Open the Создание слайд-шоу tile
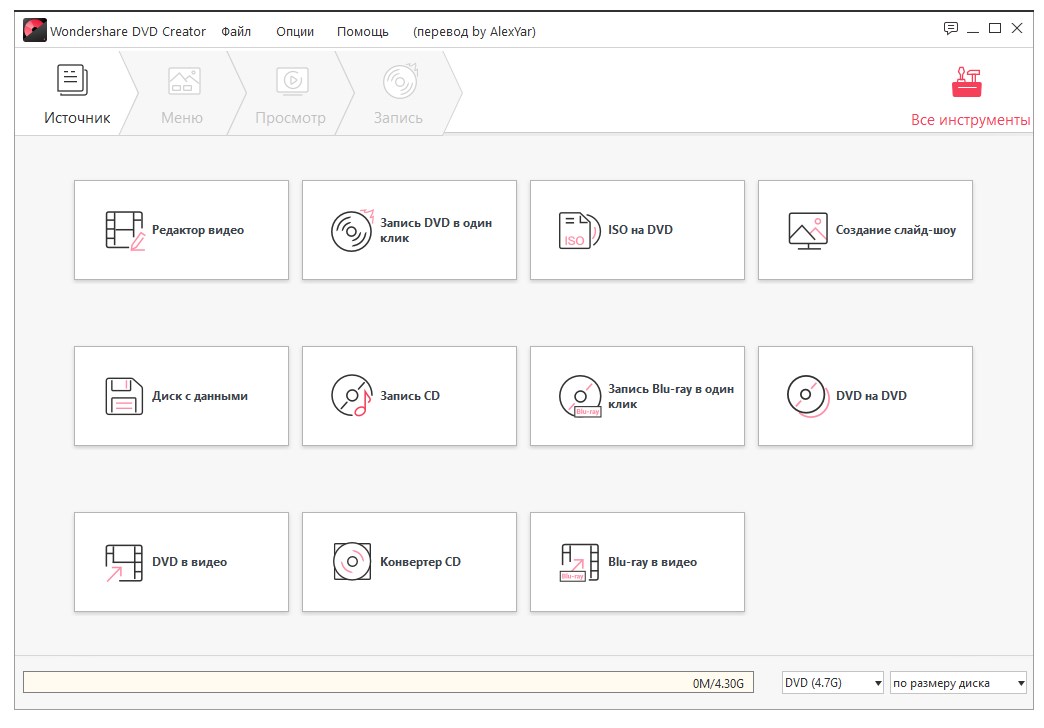 point(865,230)
